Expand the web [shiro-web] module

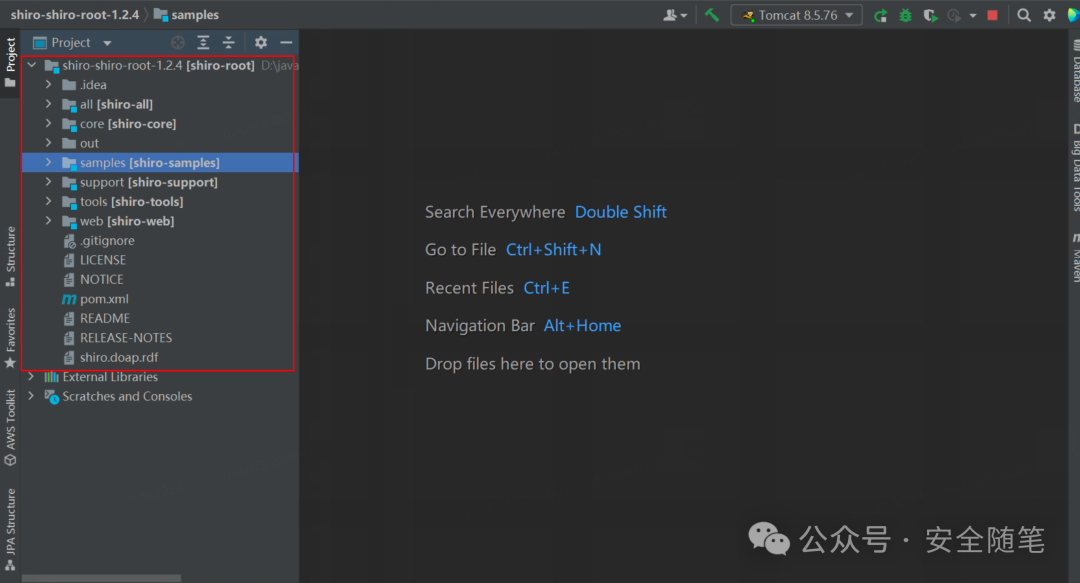coord(48,221)
